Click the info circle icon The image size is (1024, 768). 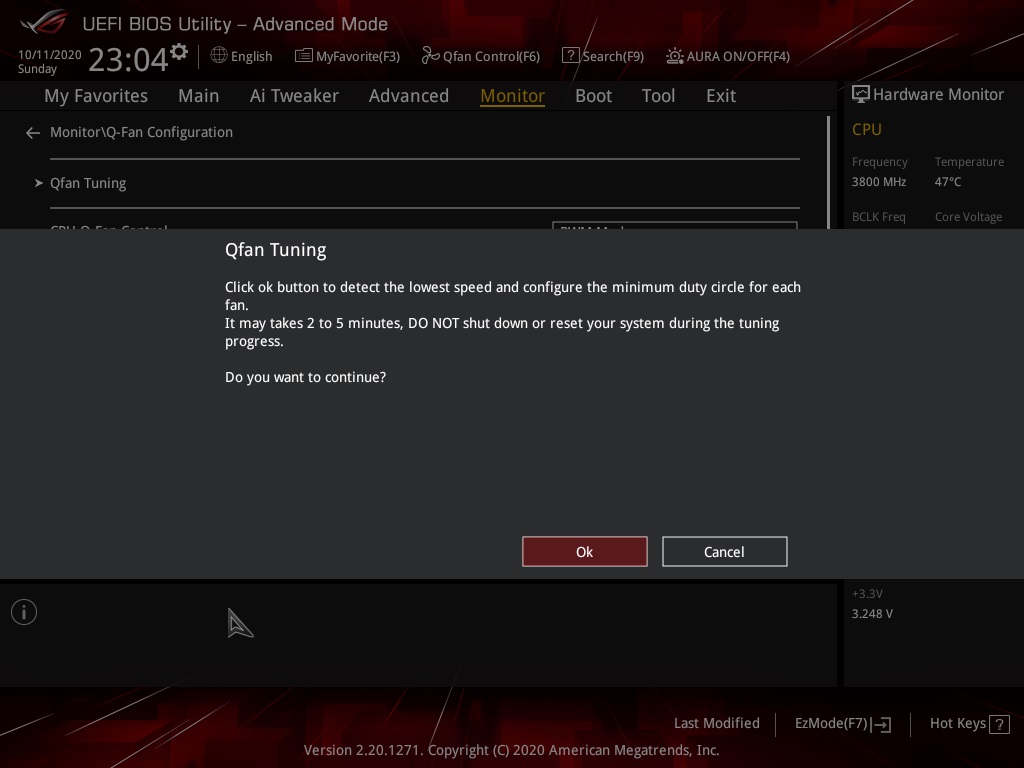pyautogui.click(x=24, y=612)
